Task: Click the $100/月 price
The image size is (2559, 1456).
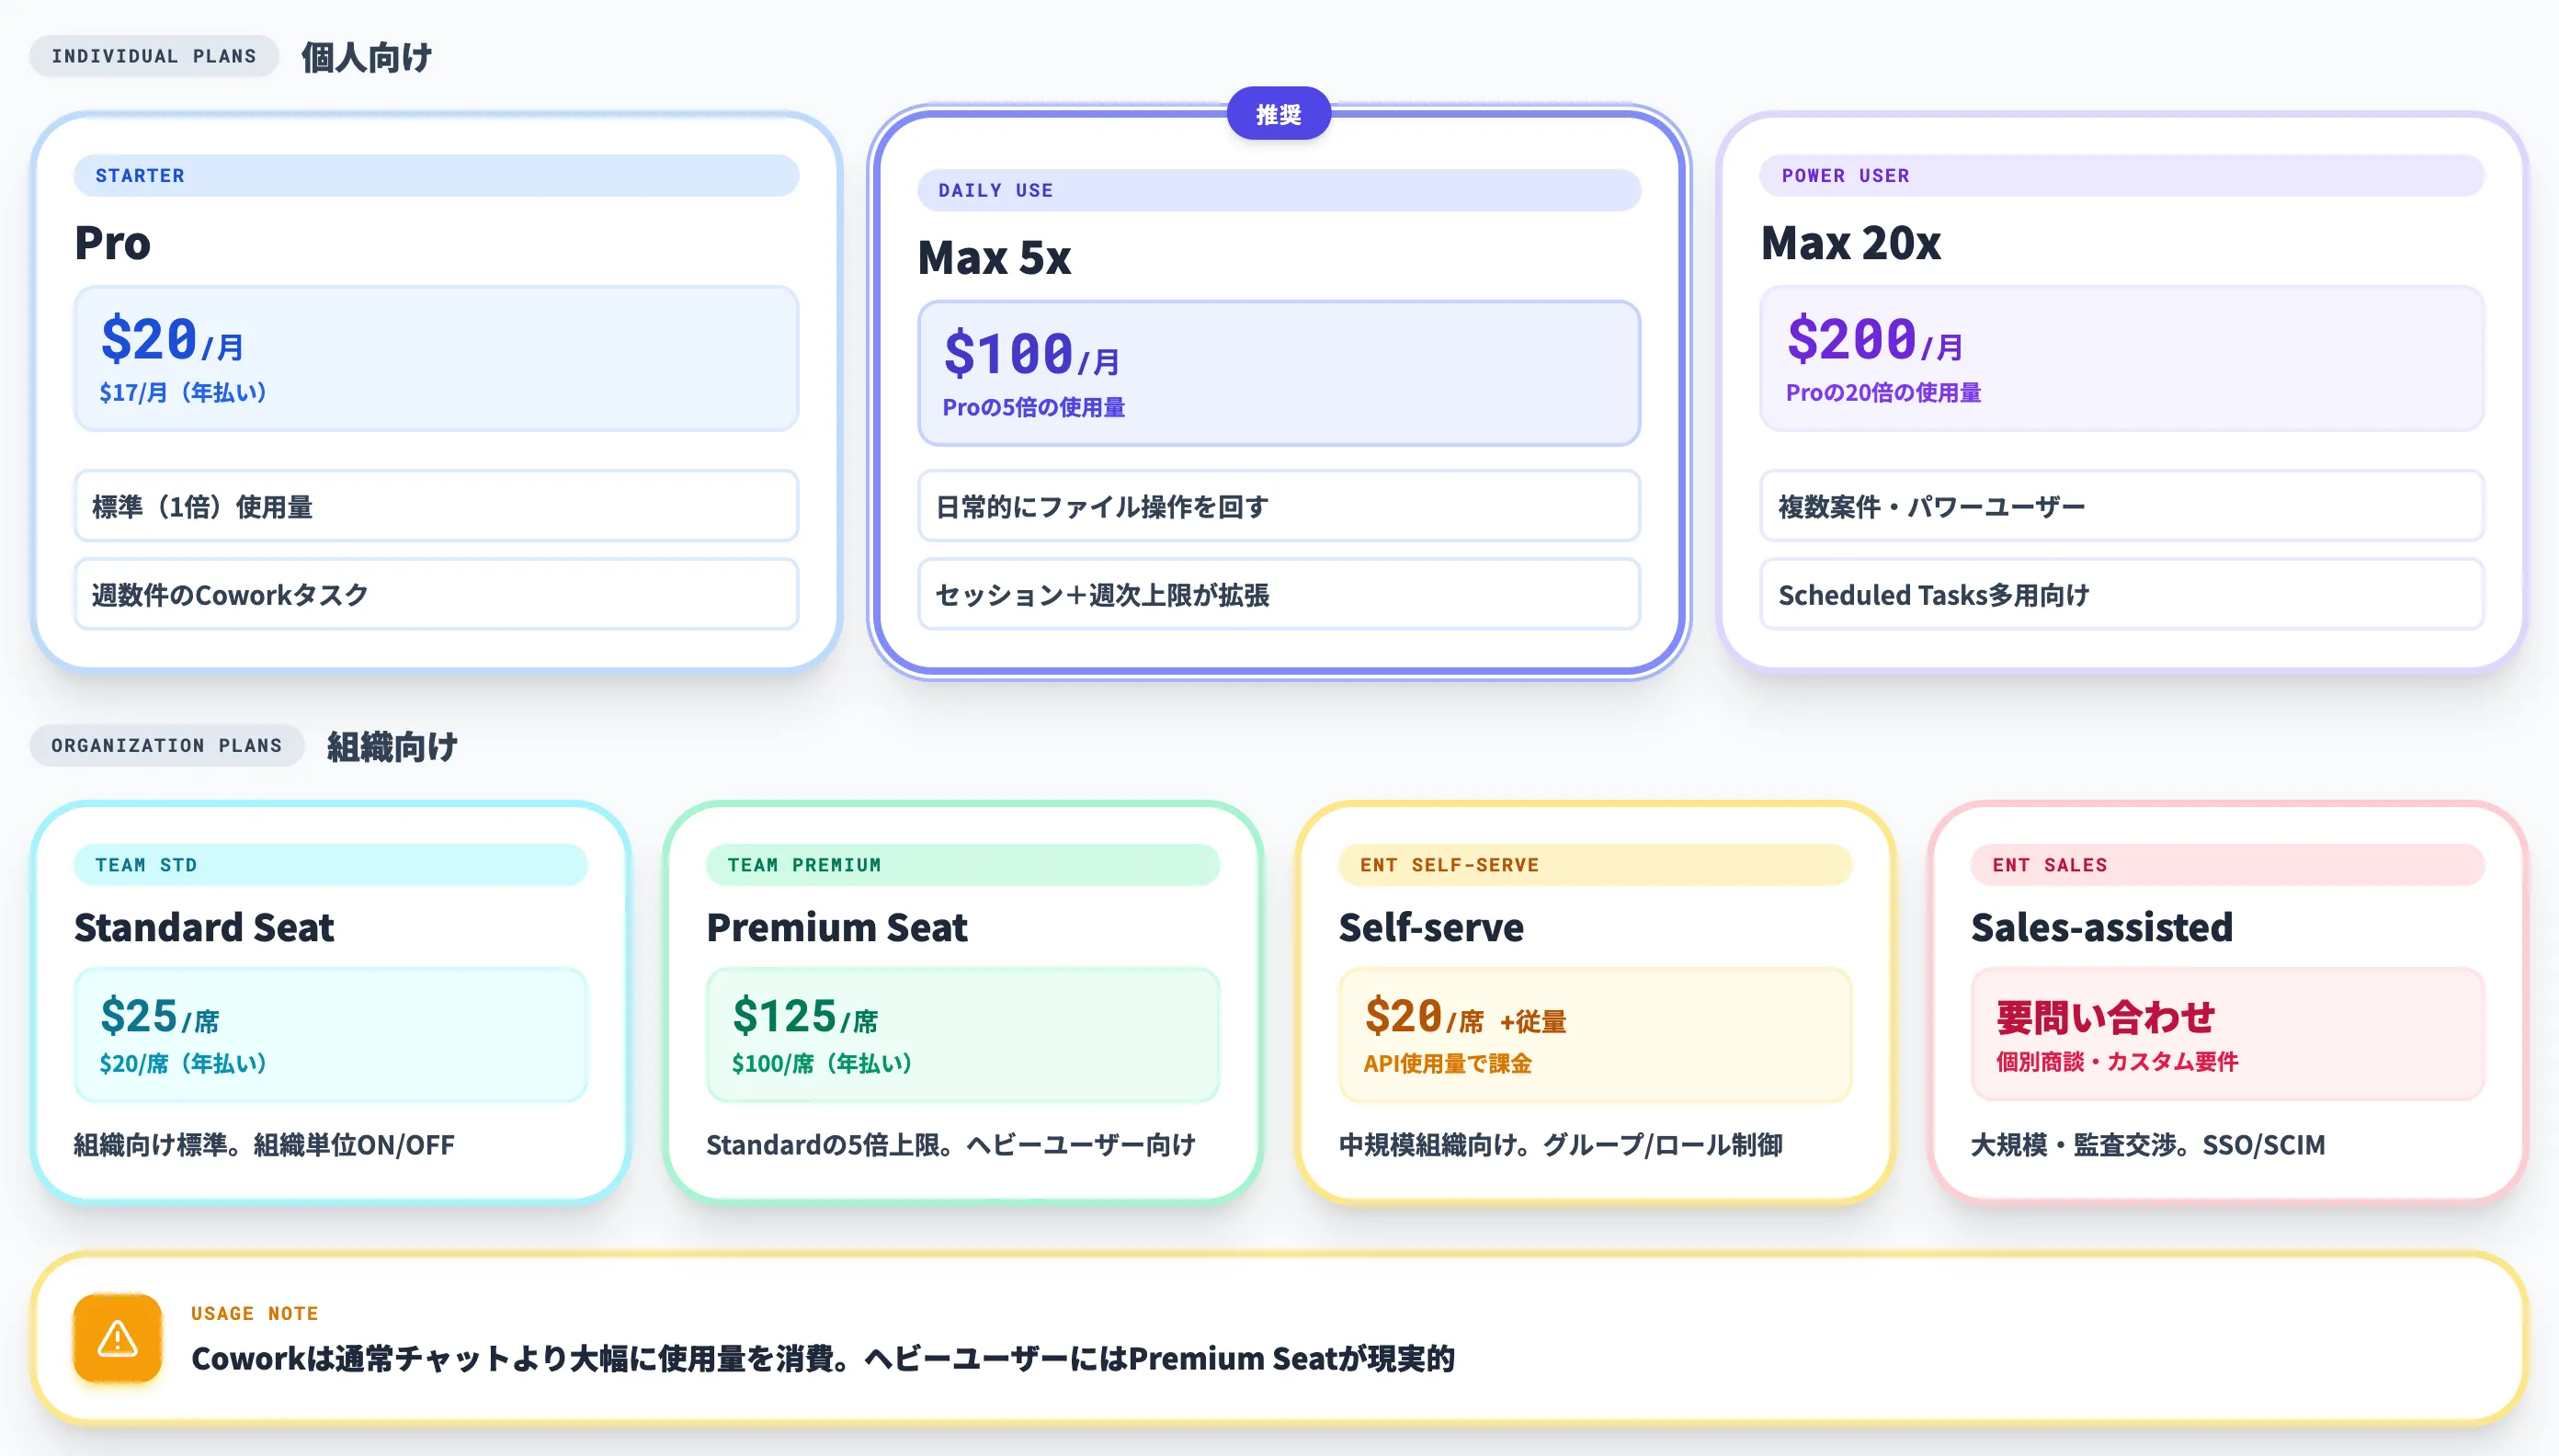Action: click(1032, 353)
